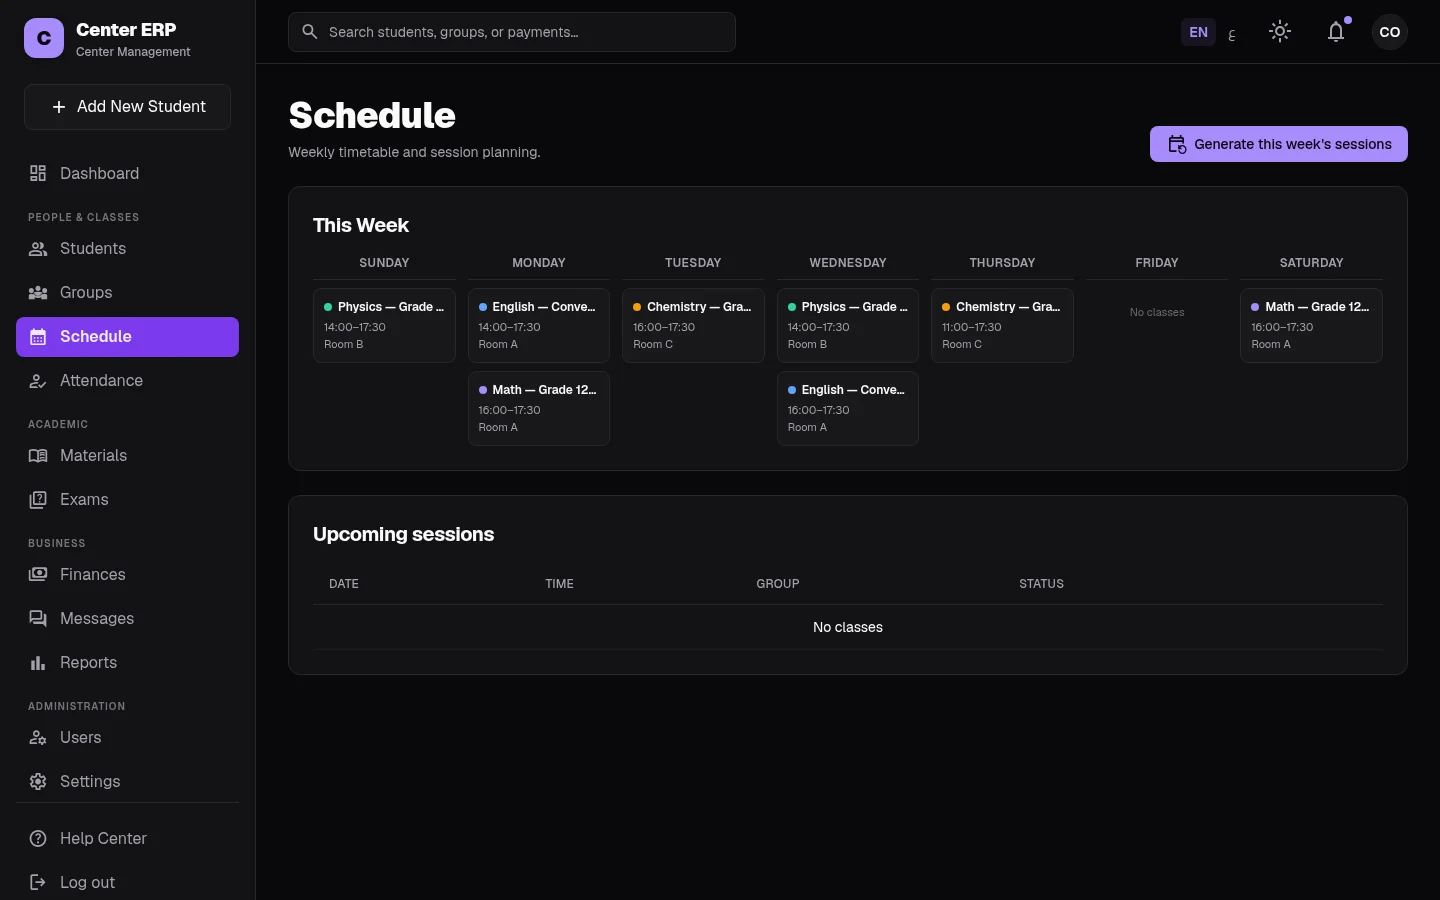Switch language to Arabic option
The height and width of the screenshot is (900, 1440).
point(1232,33)
